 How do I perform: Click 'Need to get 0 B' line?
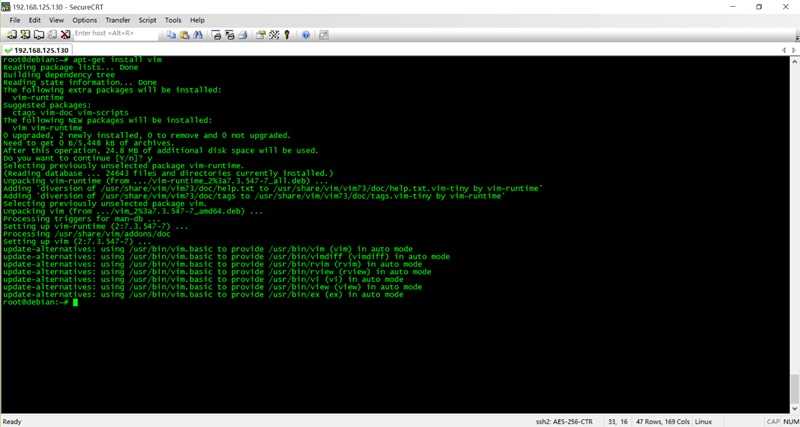tap(89, 143)
